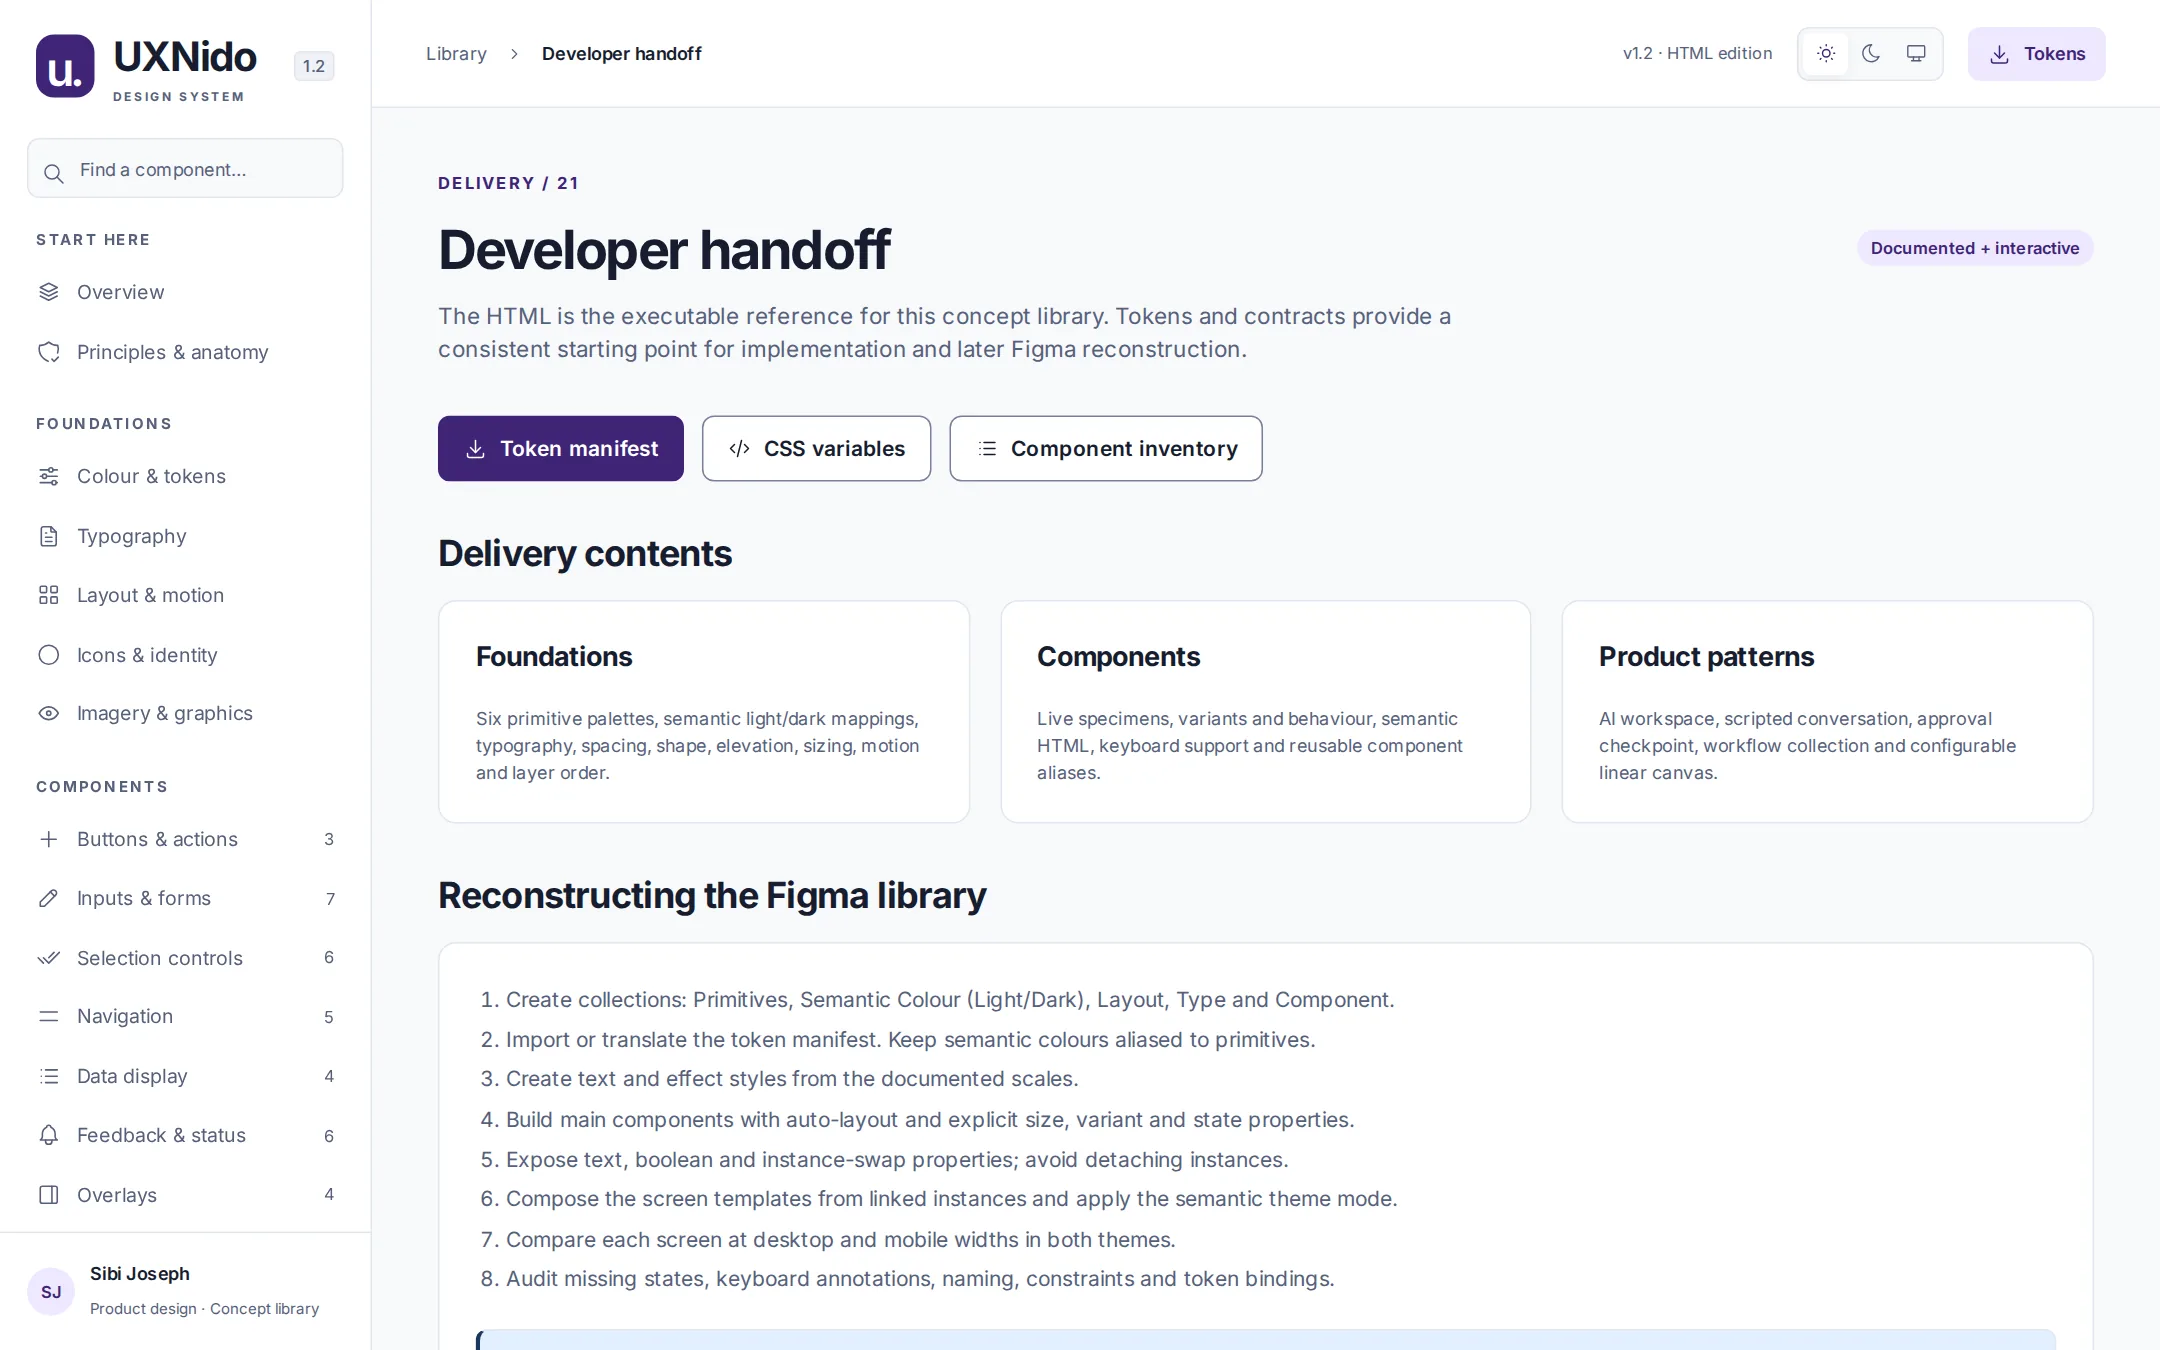Viewport: 2160px width, 1350px height.
Task: Click the Sibi Joseph profile name
Action: point(140,1273)
